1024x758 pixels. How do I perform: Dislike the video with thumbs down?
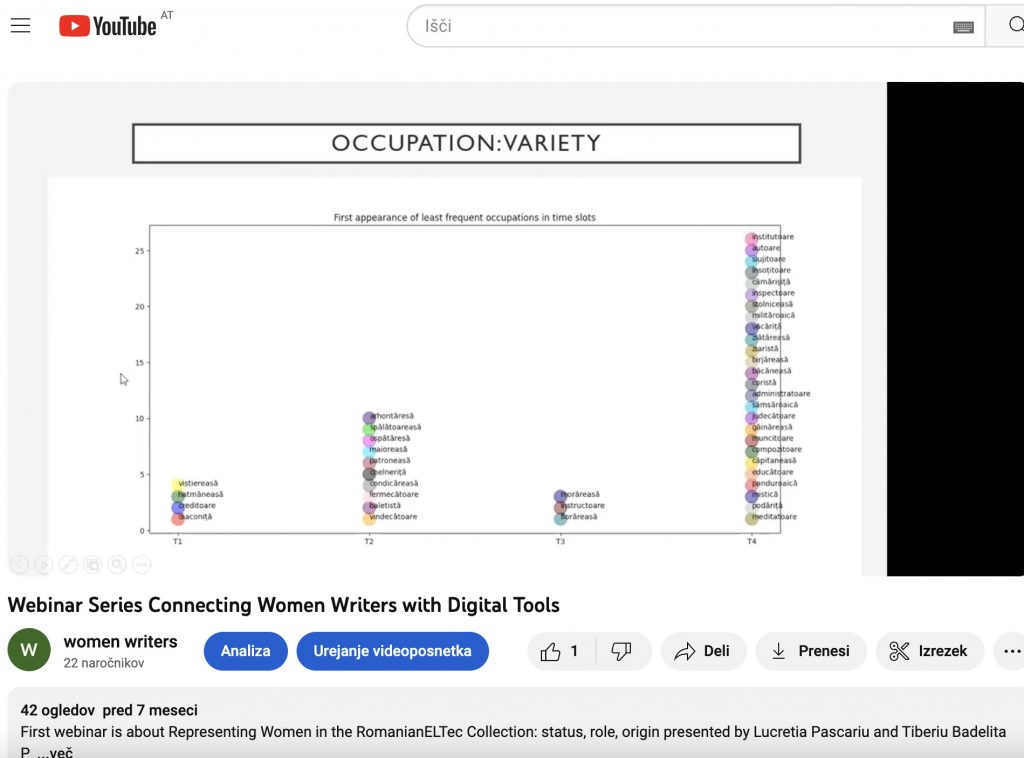click(x=622, y=651)
